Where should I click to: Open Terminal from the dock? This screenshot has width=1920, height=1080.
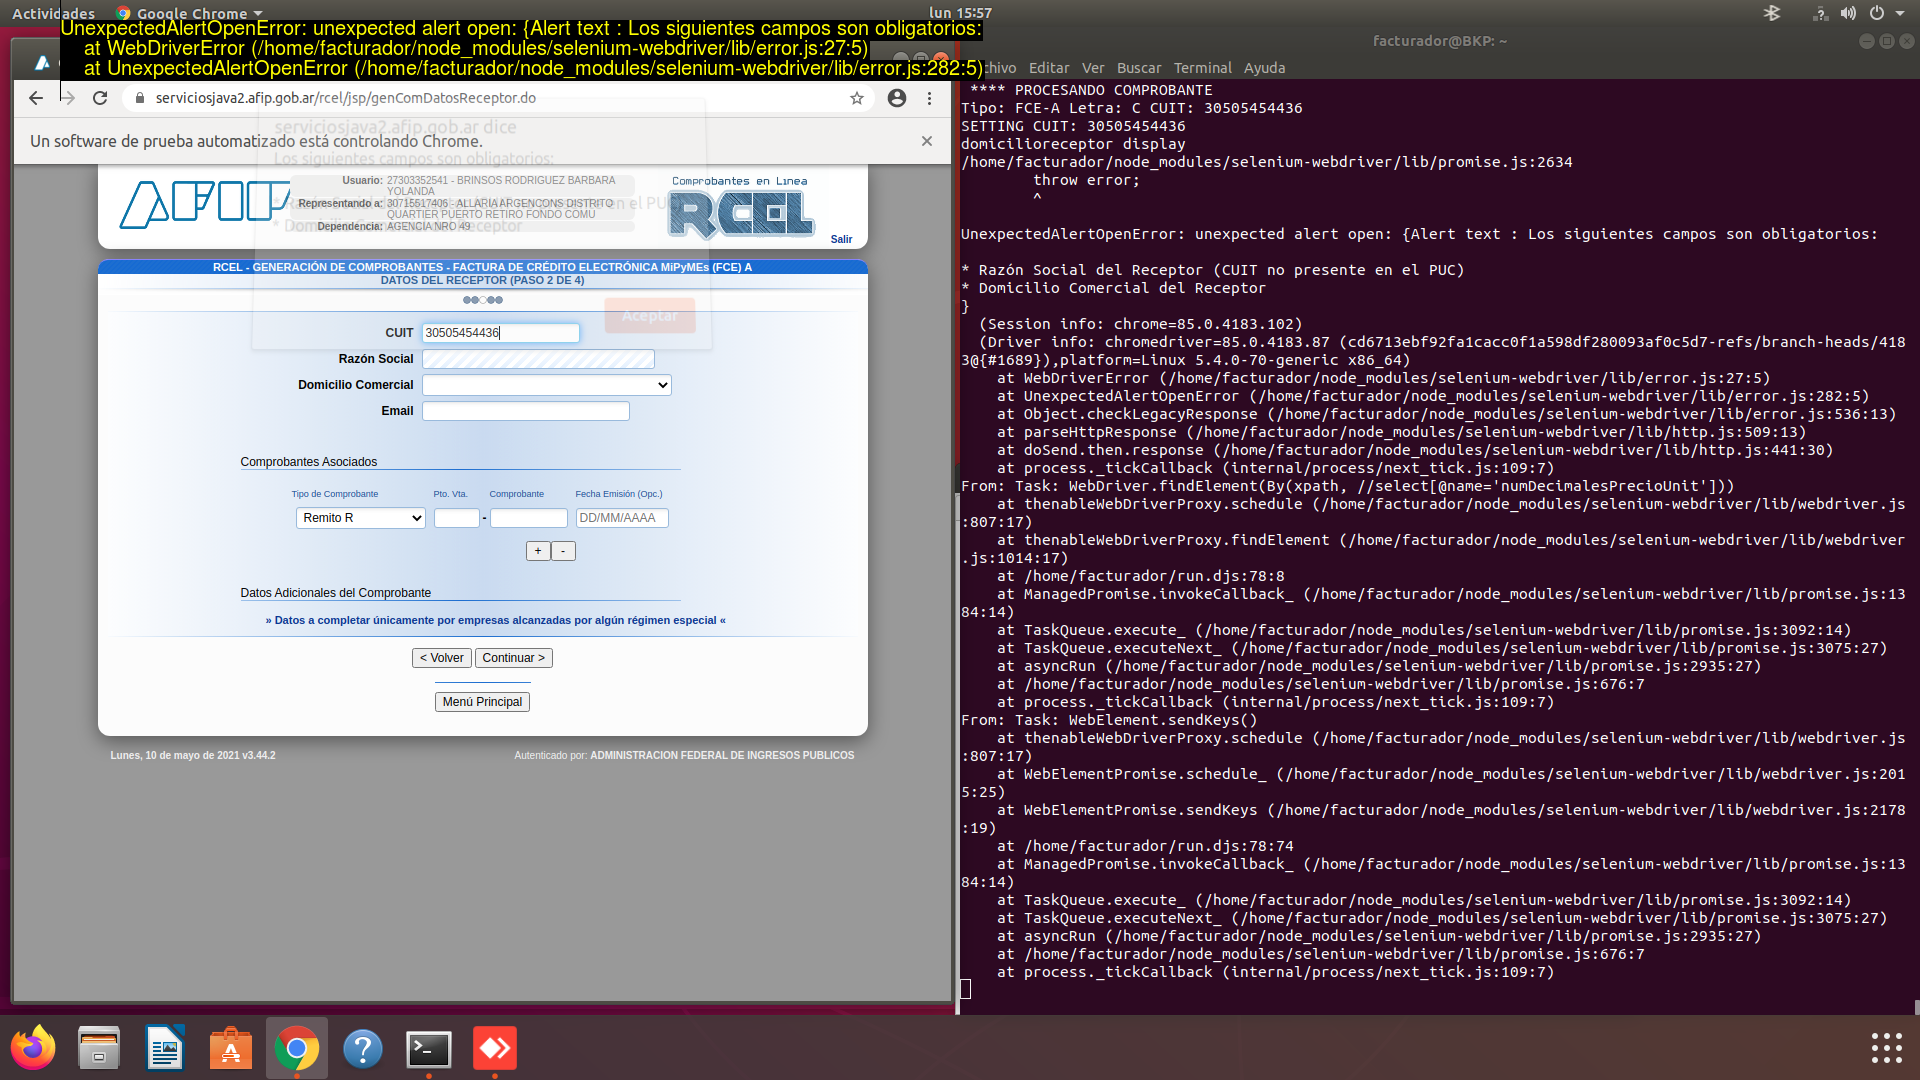click(x=429, y=1048)
